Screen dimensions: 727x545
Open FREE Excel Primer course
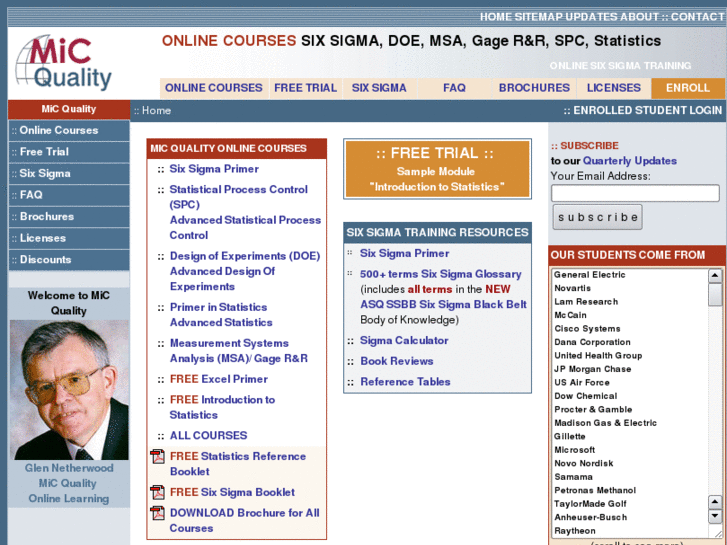[x=219, y=379]
